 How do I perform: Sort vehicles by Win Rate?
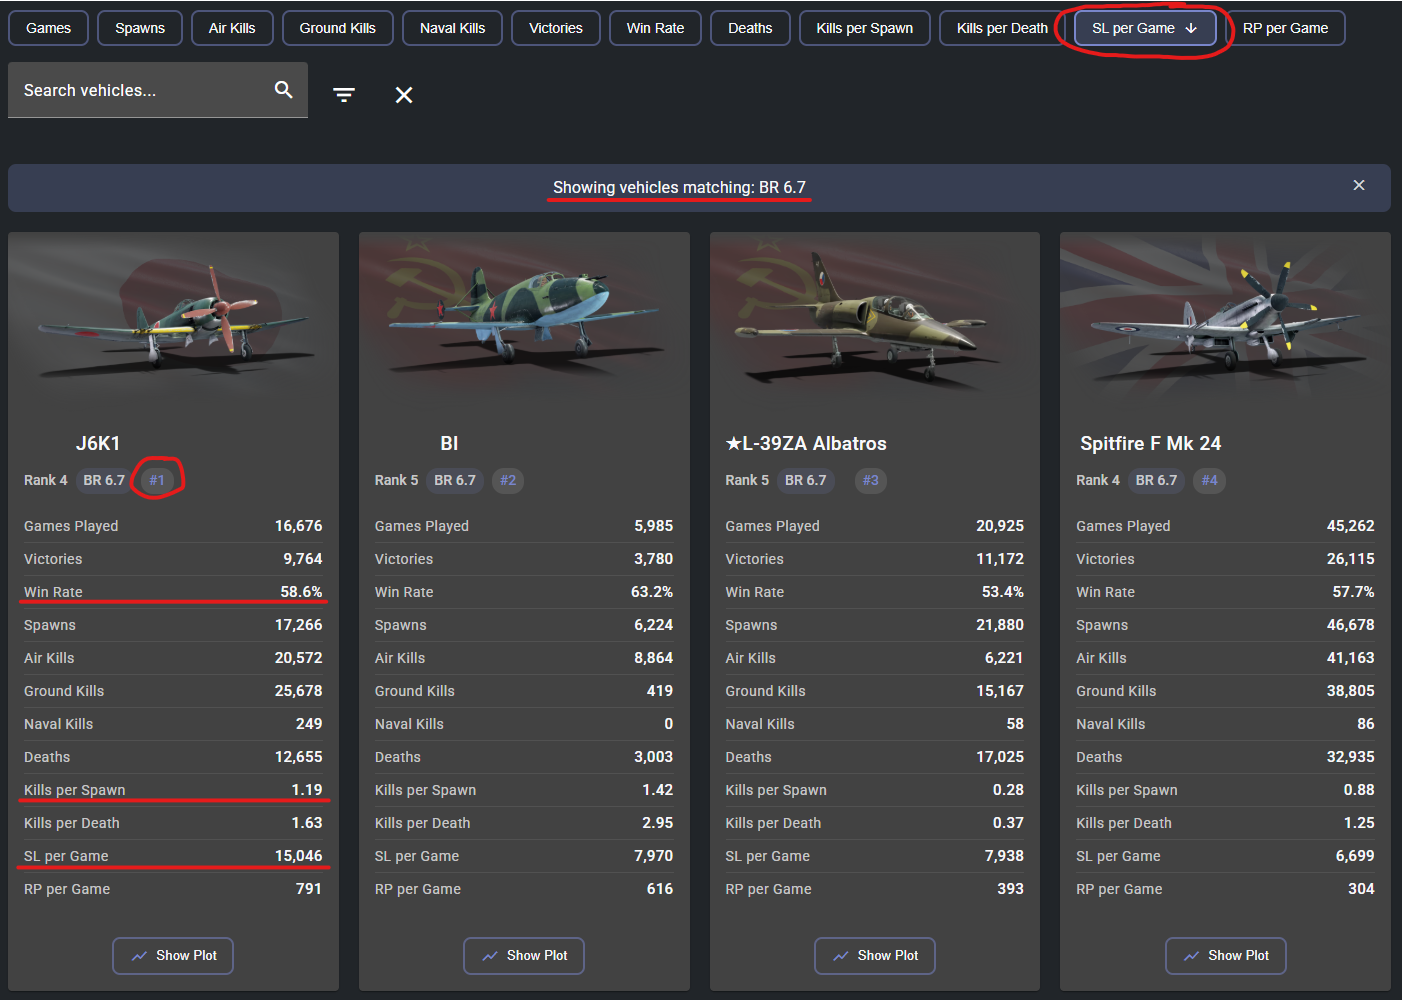point(655,28)
